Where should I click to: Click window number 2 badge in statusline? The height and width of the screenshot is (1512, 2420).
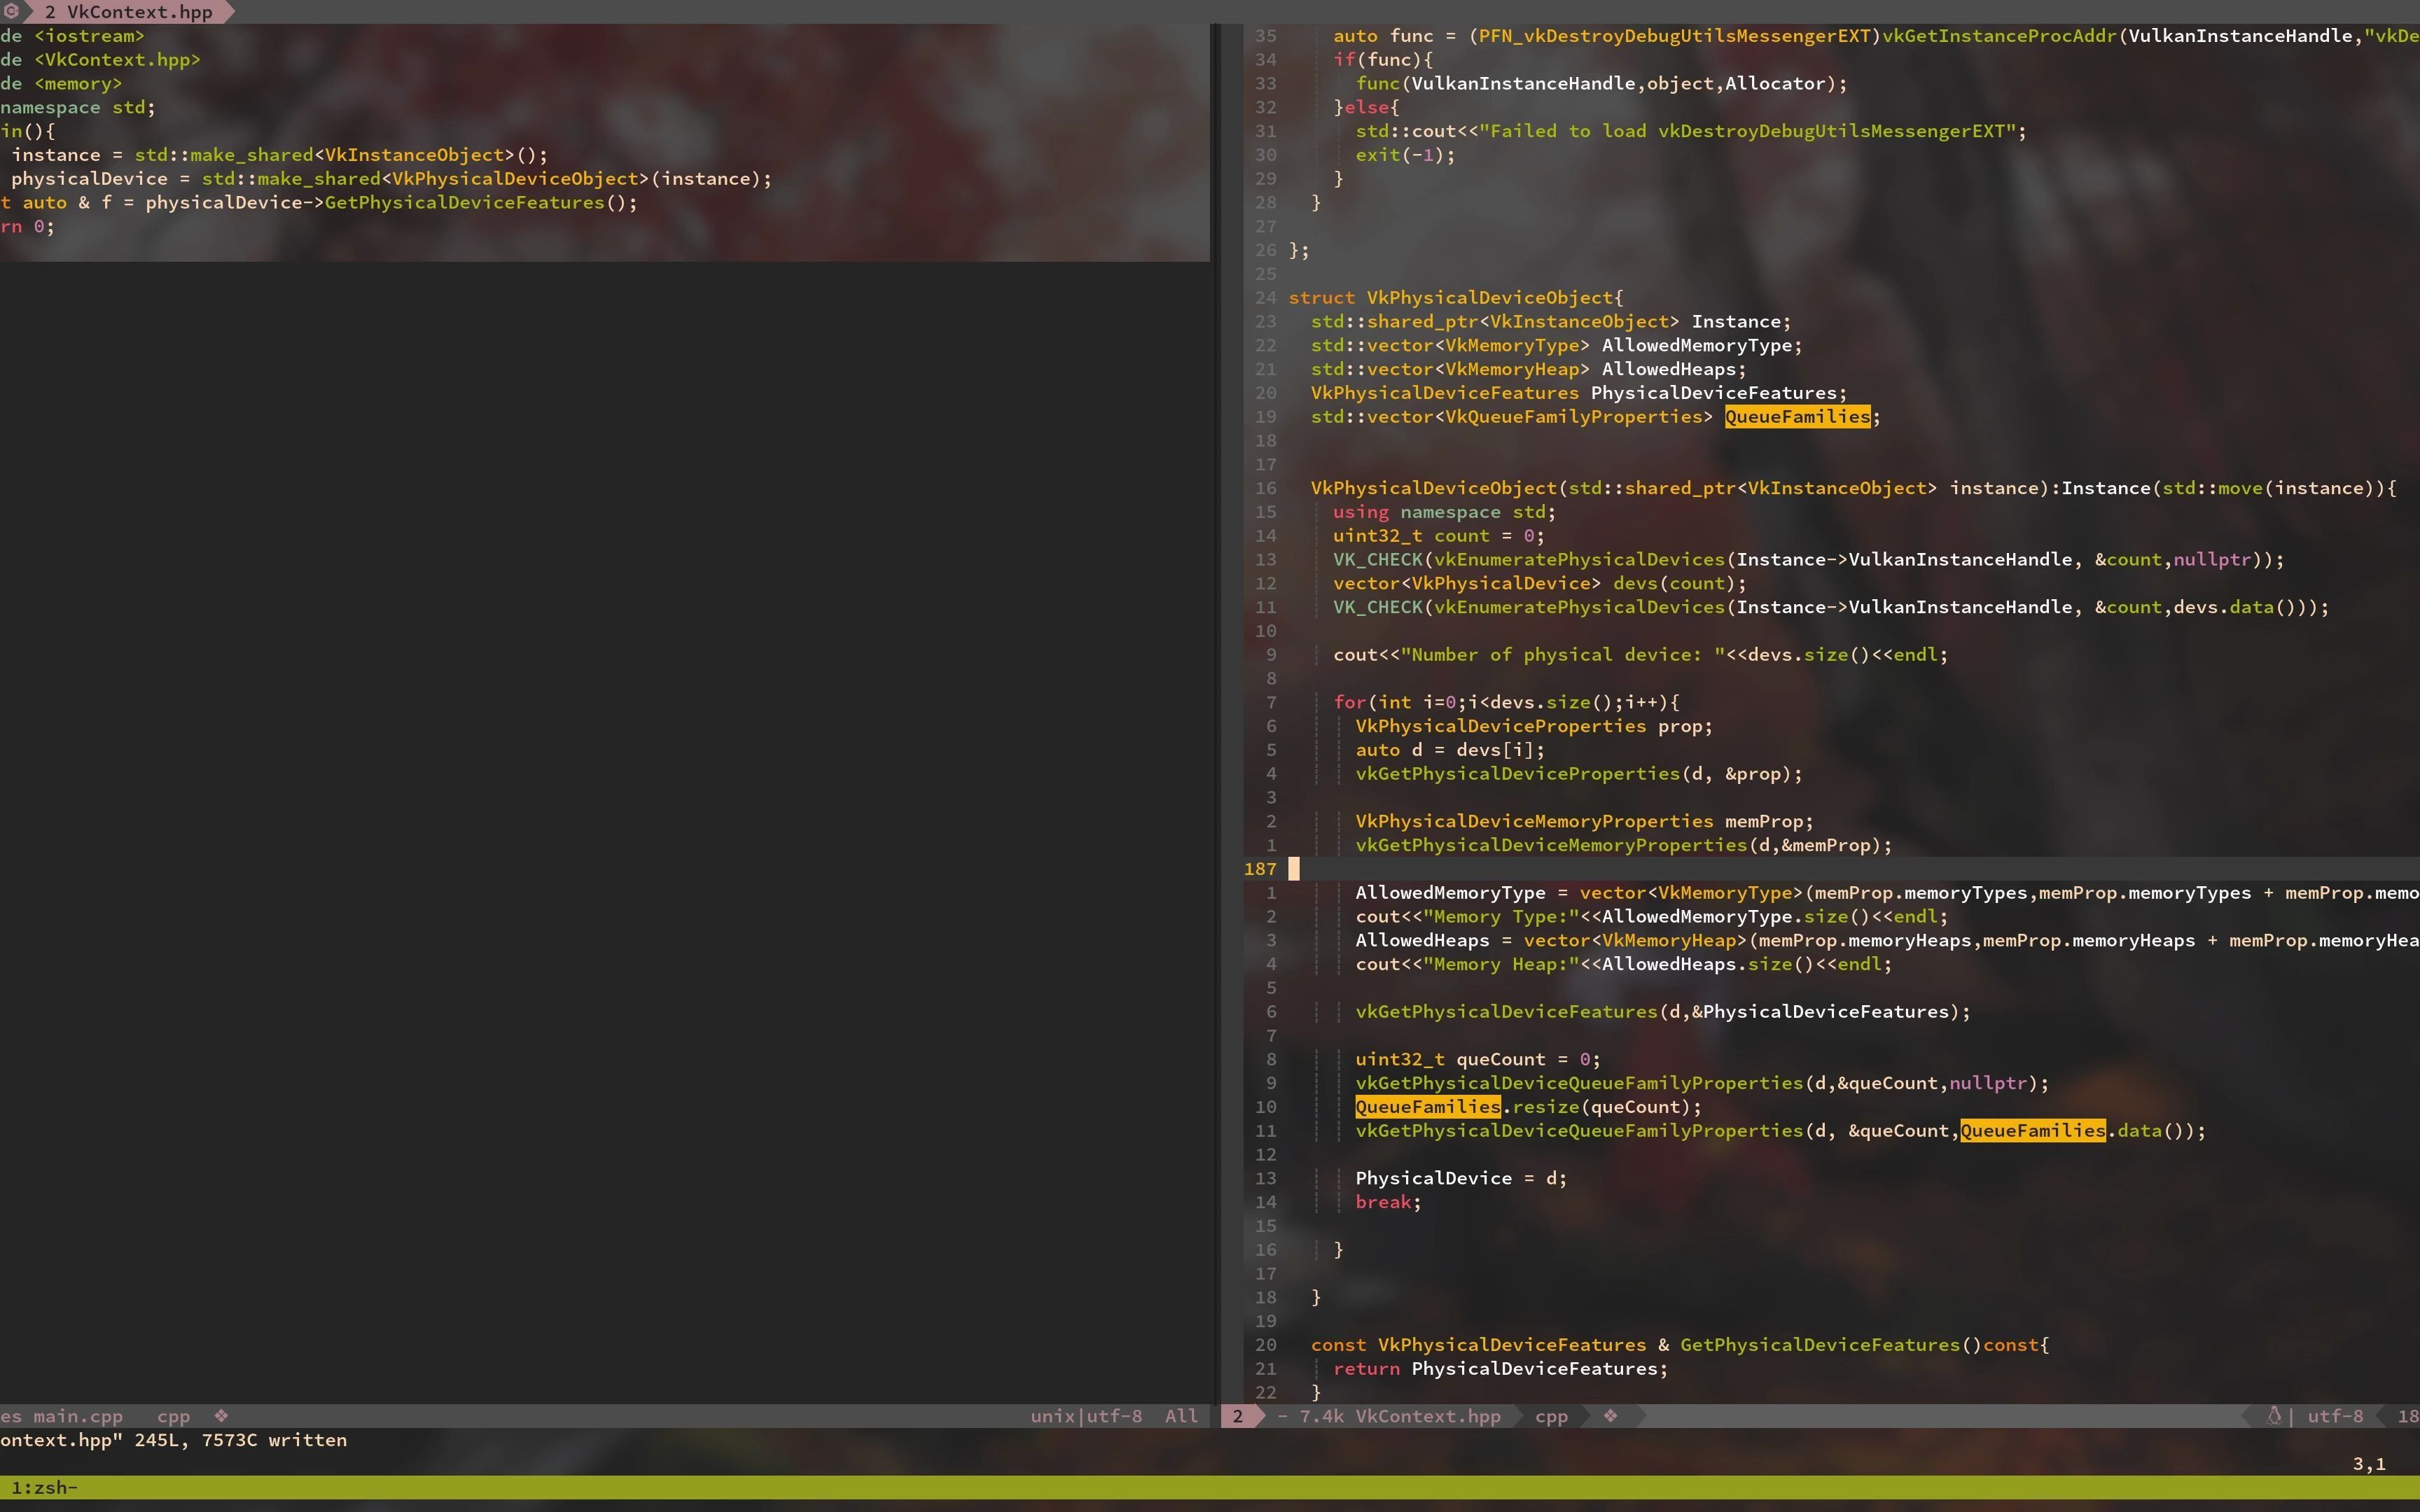click(1237, 1416)
